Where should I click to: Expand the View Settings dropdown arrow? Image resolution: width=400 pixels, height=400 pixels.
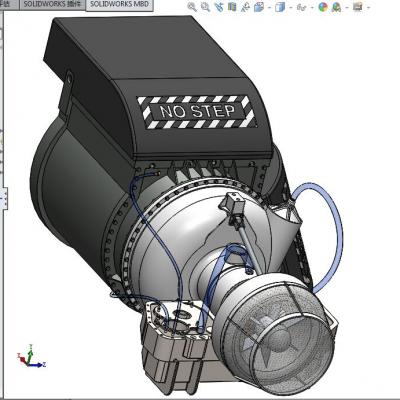point(368,7)
